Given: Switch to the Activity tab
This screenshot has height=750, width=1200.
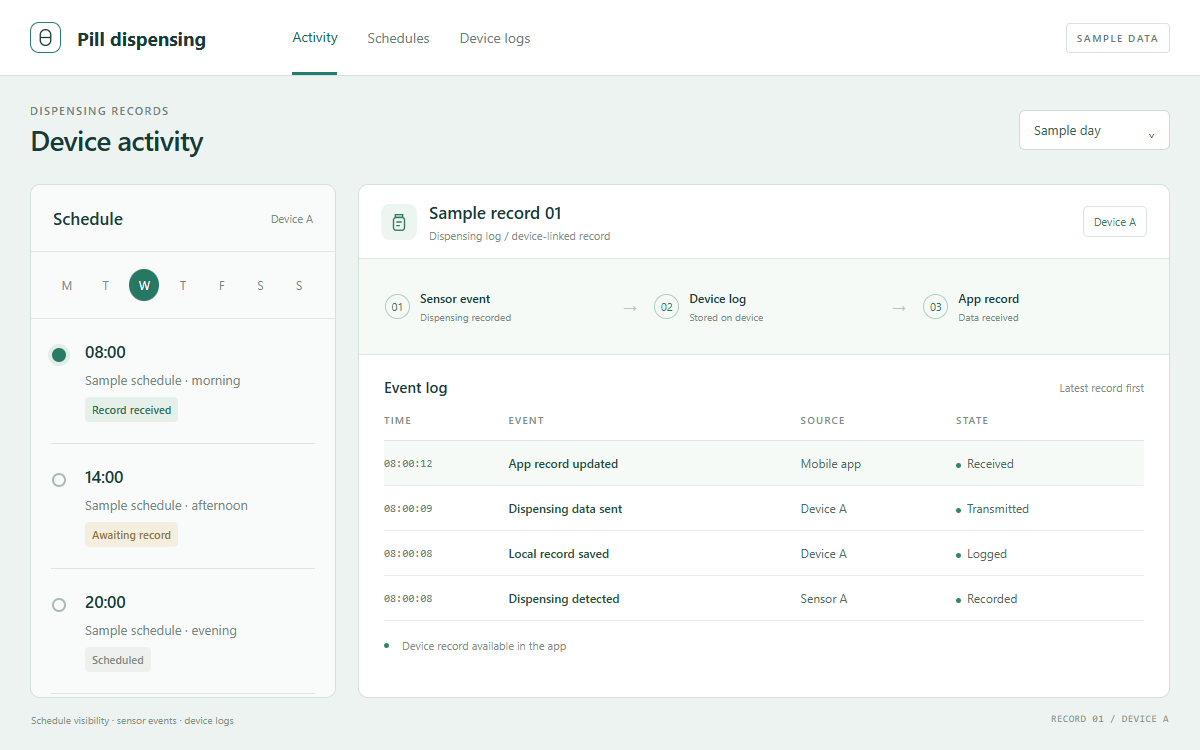Looking at the screenshot, I should [315, 38].
